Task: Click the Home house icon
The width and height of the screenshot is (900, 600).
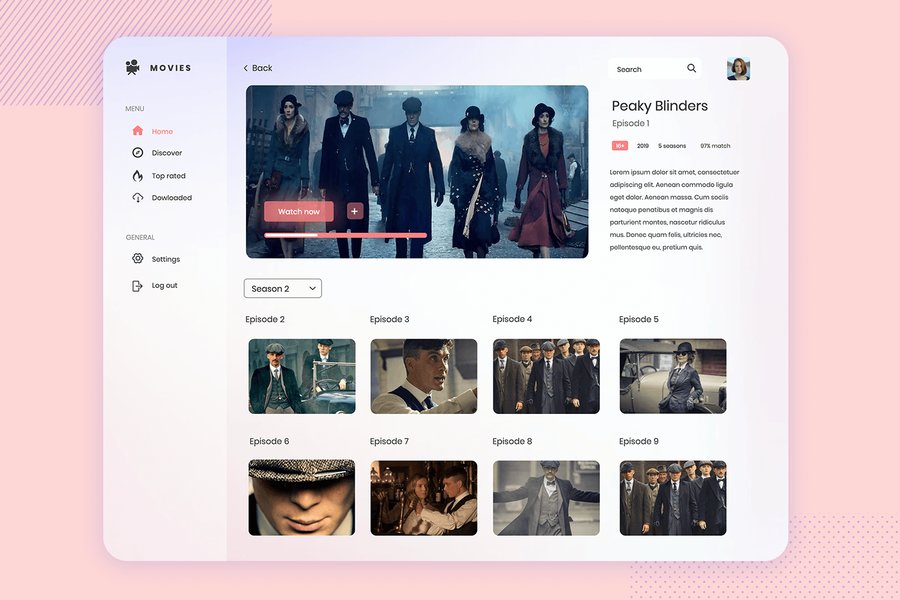Action: 138,130
